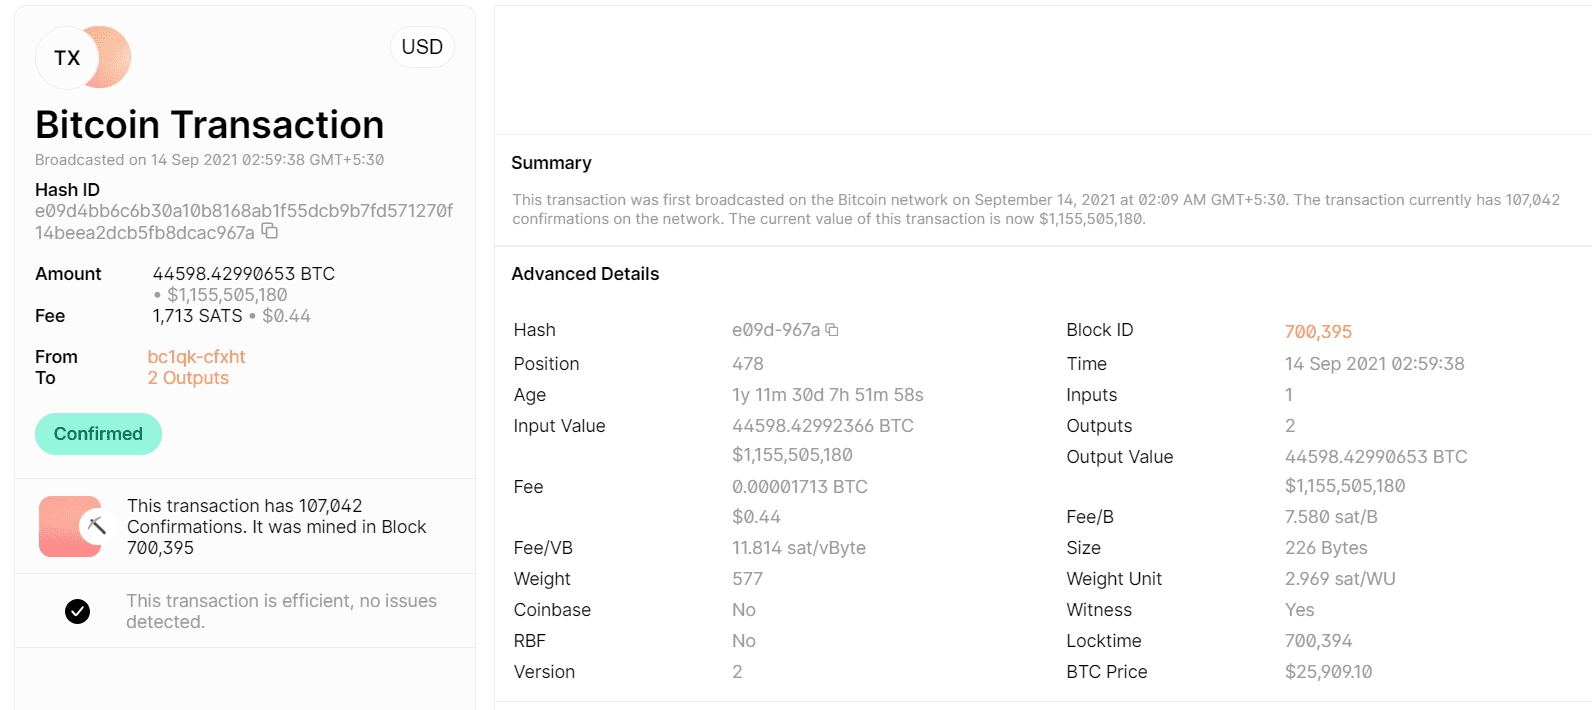Click the Bitcoin Transaction page title
The width and height of the screenshot is (1592, 710).
pyautogui.click(x=209, y=124)
